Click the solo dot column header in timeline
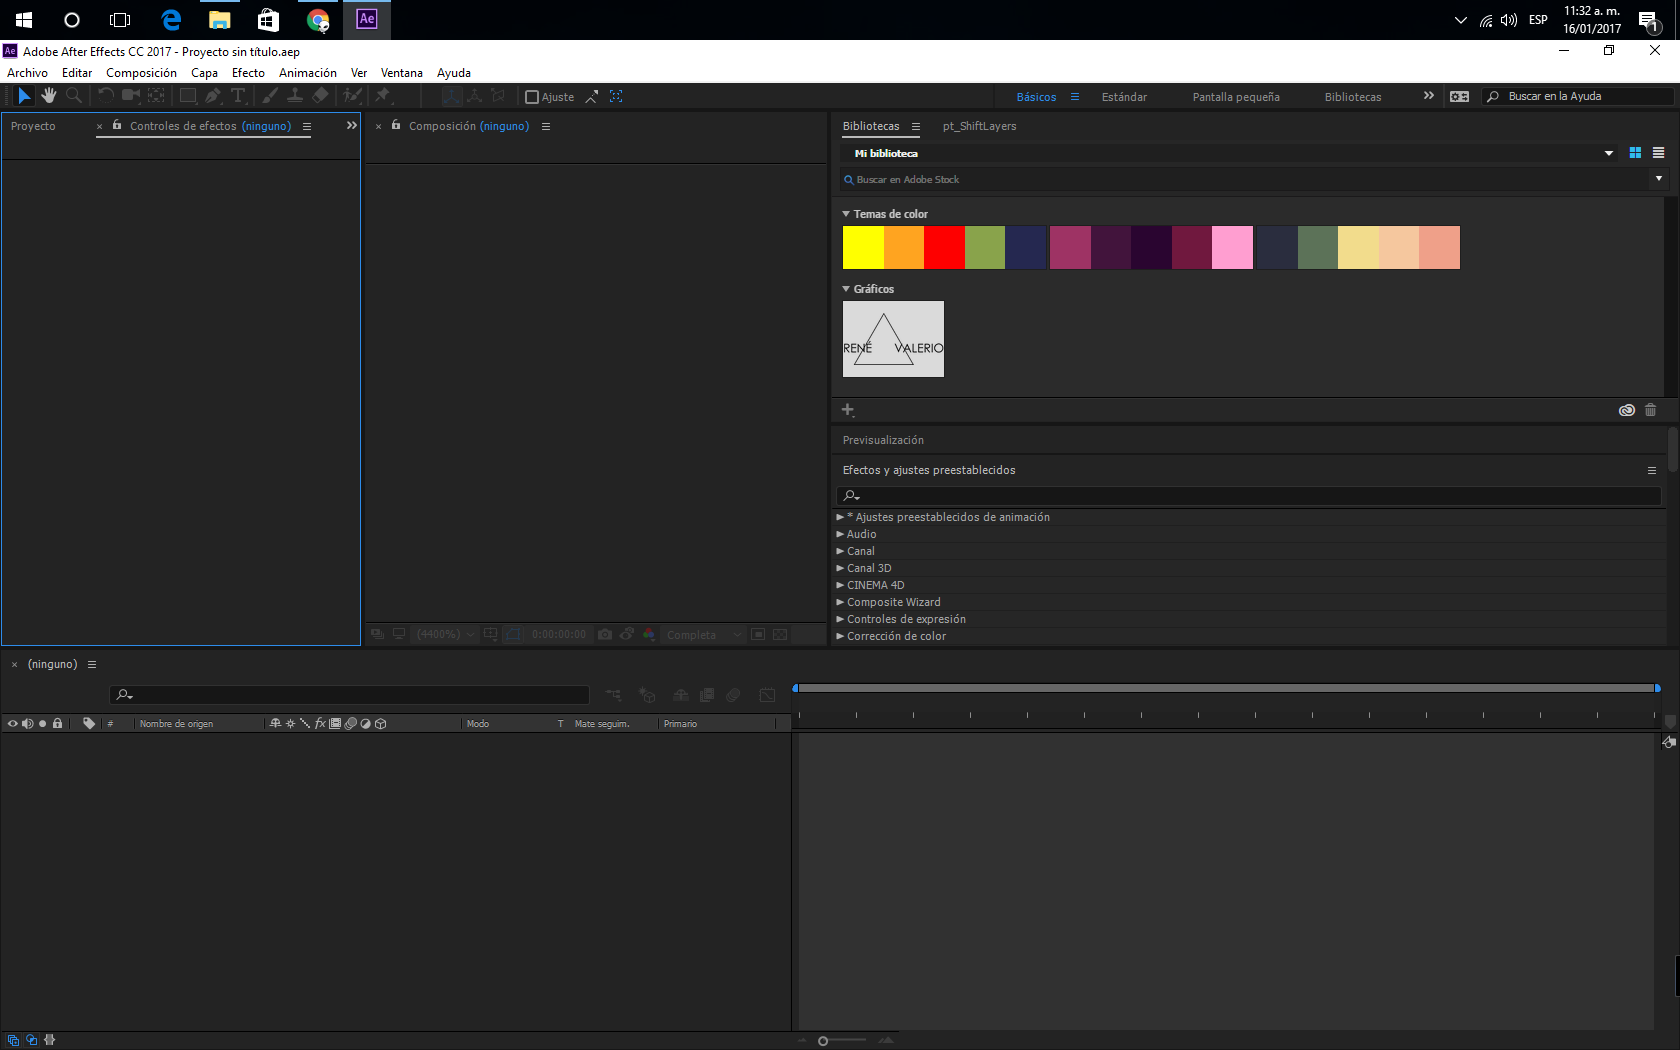 tap(42, 723)
